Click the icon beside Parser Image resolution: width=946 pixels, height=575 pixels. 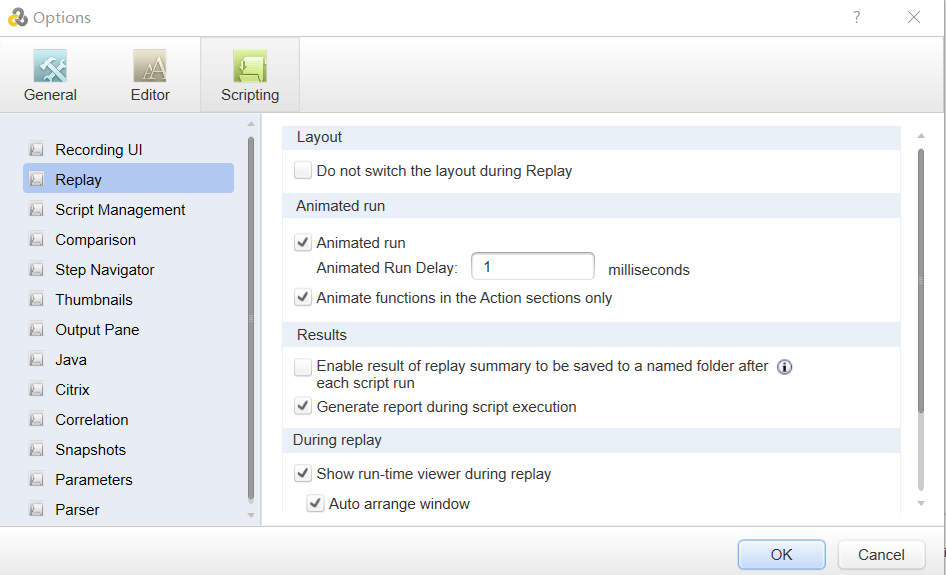36,509
